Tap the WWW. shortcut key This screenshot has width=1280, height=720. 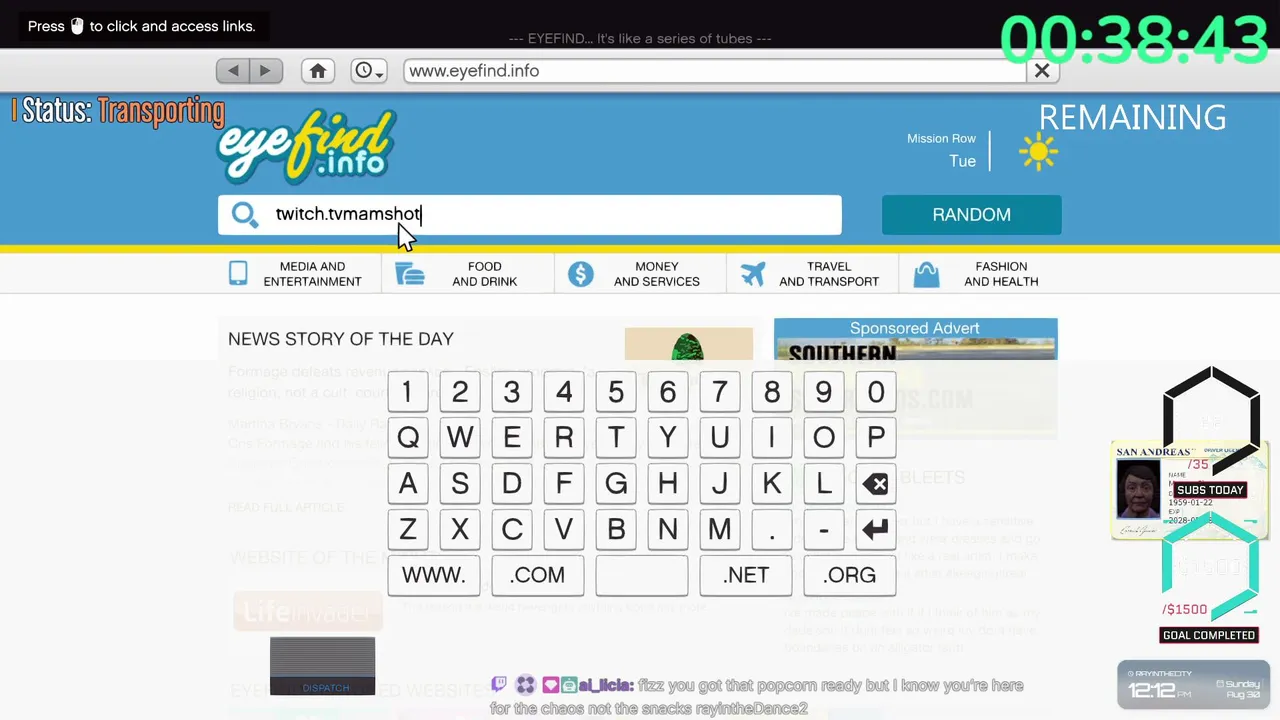[433, 575]
